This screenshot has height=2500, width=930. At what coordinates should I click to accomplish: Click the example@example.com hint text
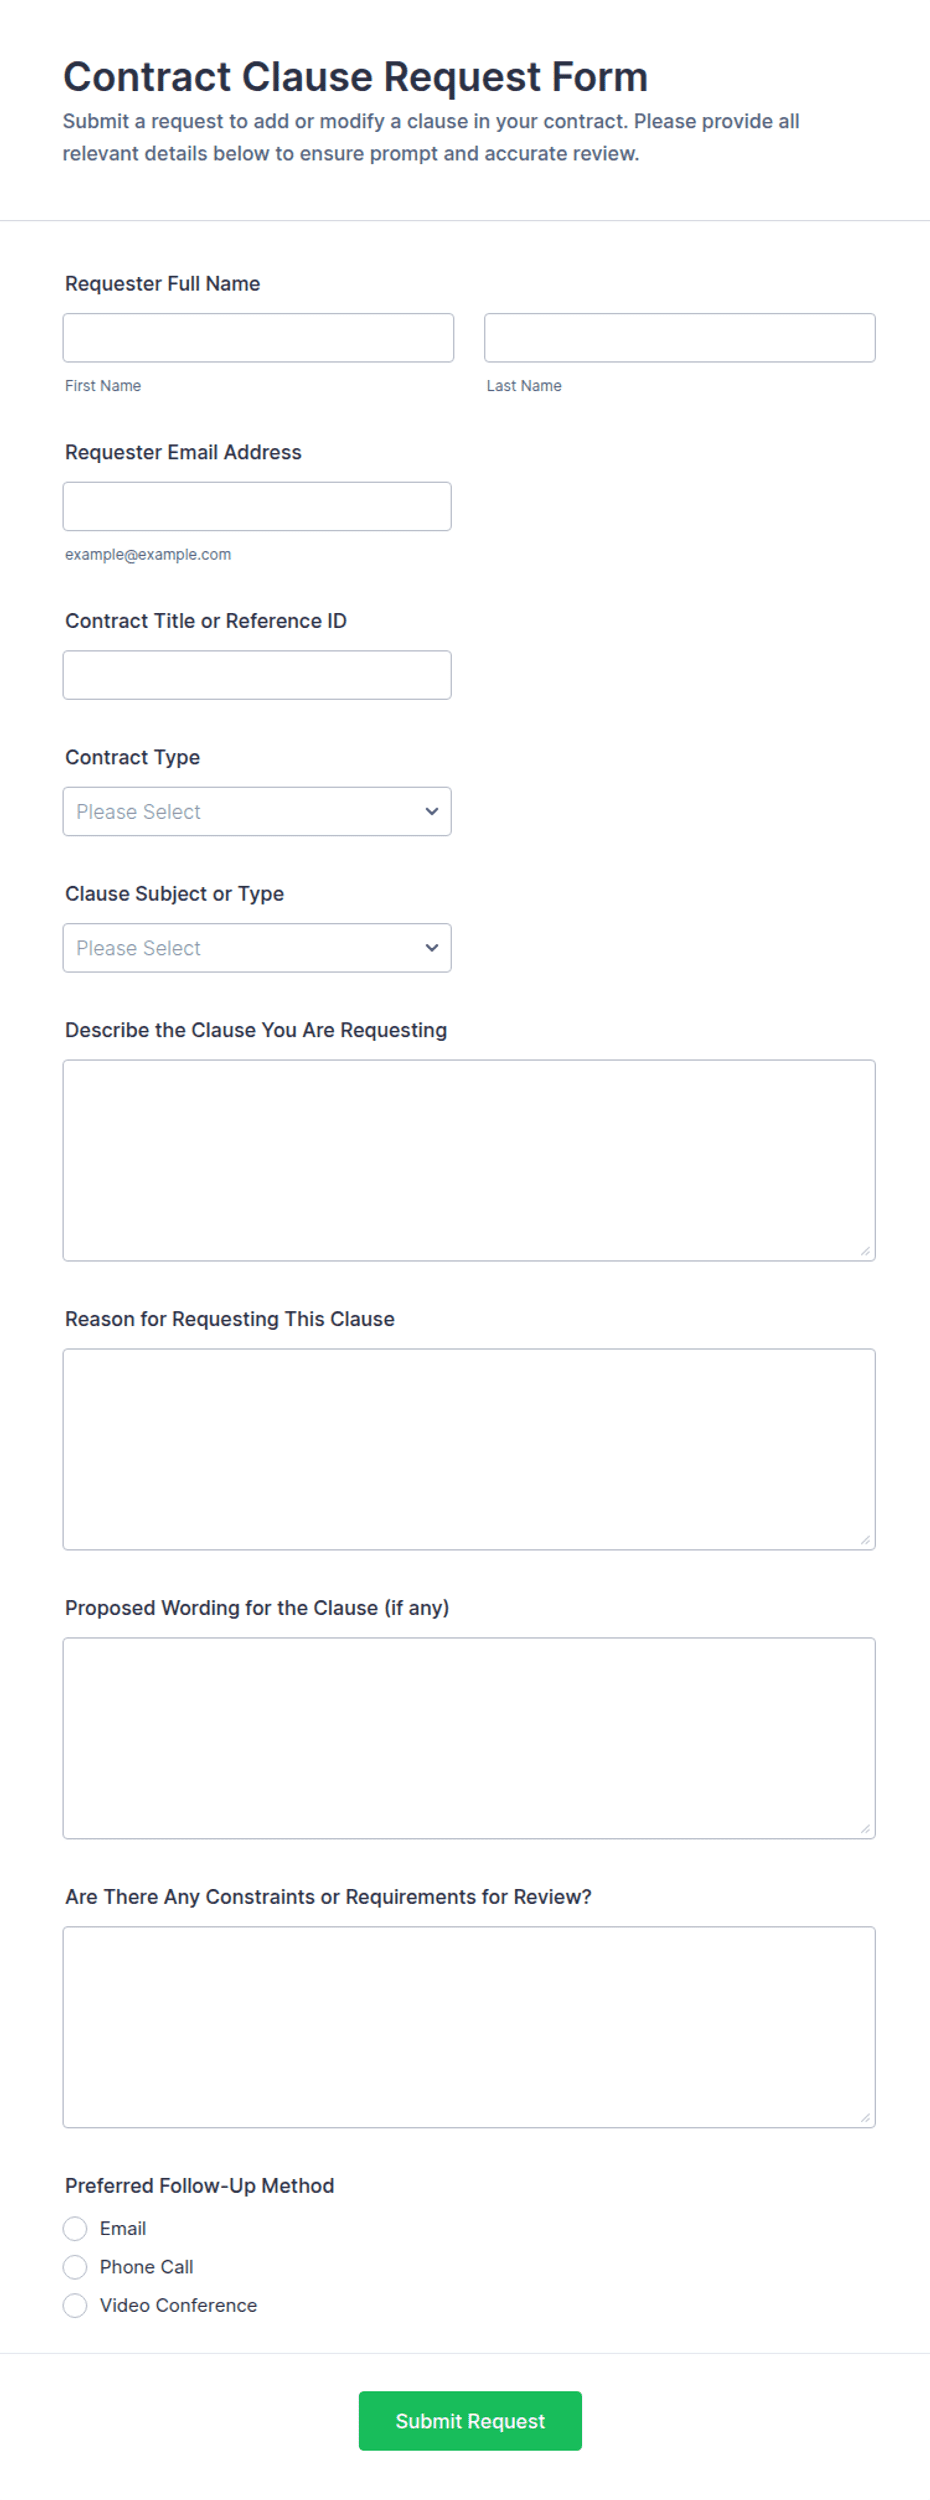[x=148, y=554]
